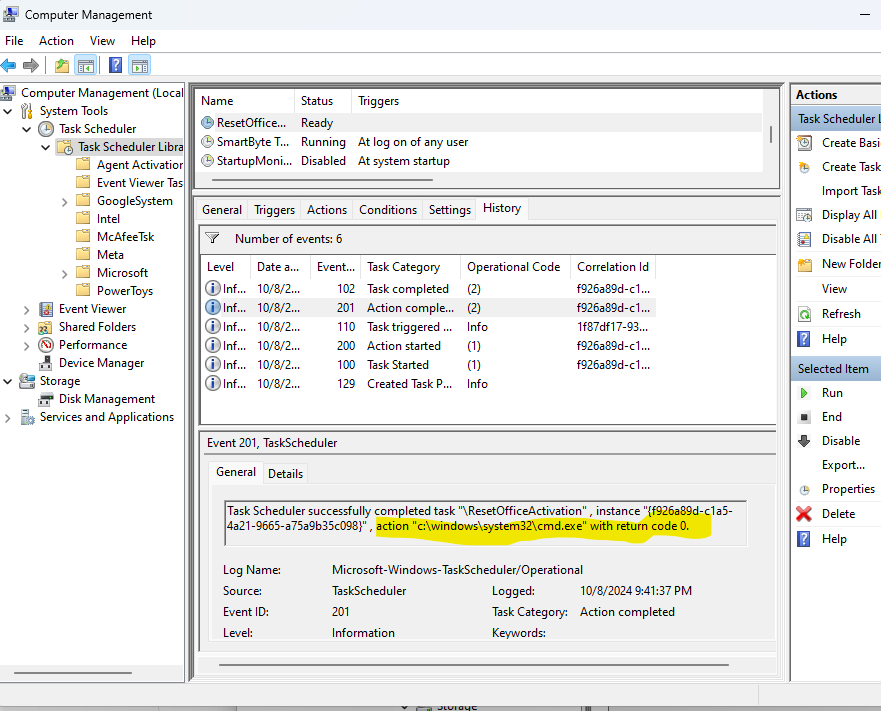Open Shared Folders in the tree
This screenshot has width=881, height=711.
97,327
